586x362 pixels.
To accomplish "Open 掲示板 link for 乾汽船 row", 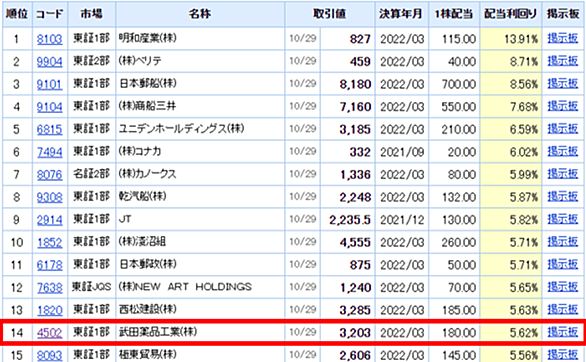I will (563, 197).
